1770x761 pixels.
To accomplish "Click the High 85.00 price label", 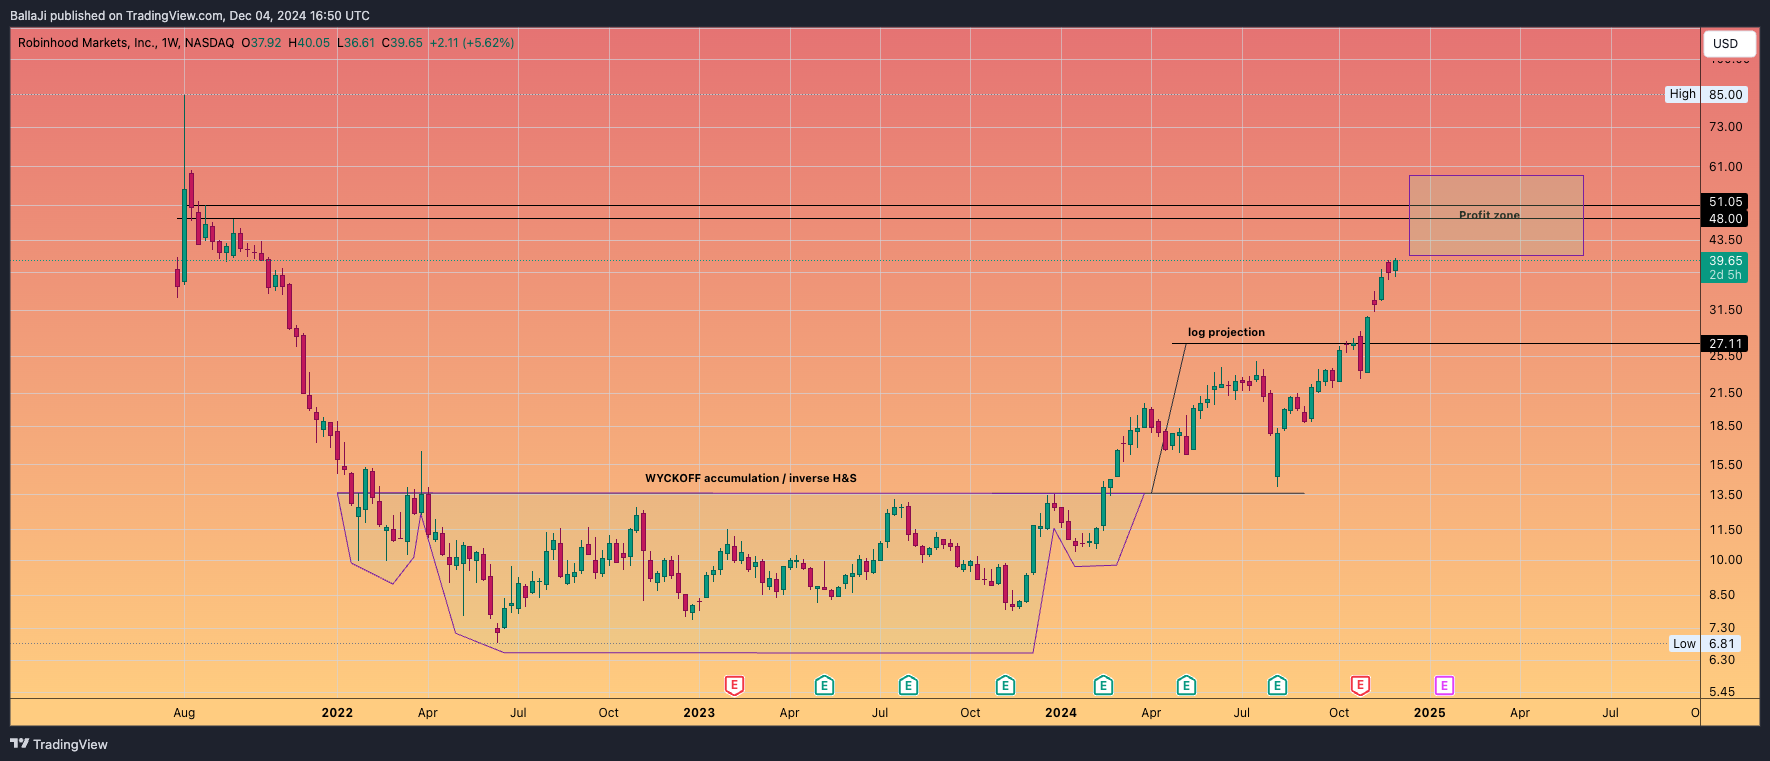I will pos(1707,94).
